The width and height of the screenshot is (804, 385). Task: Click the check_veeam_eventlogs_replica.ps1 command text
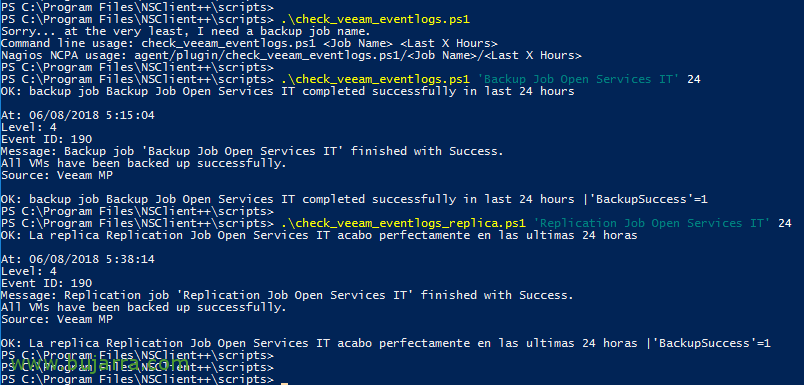(404, 223)
